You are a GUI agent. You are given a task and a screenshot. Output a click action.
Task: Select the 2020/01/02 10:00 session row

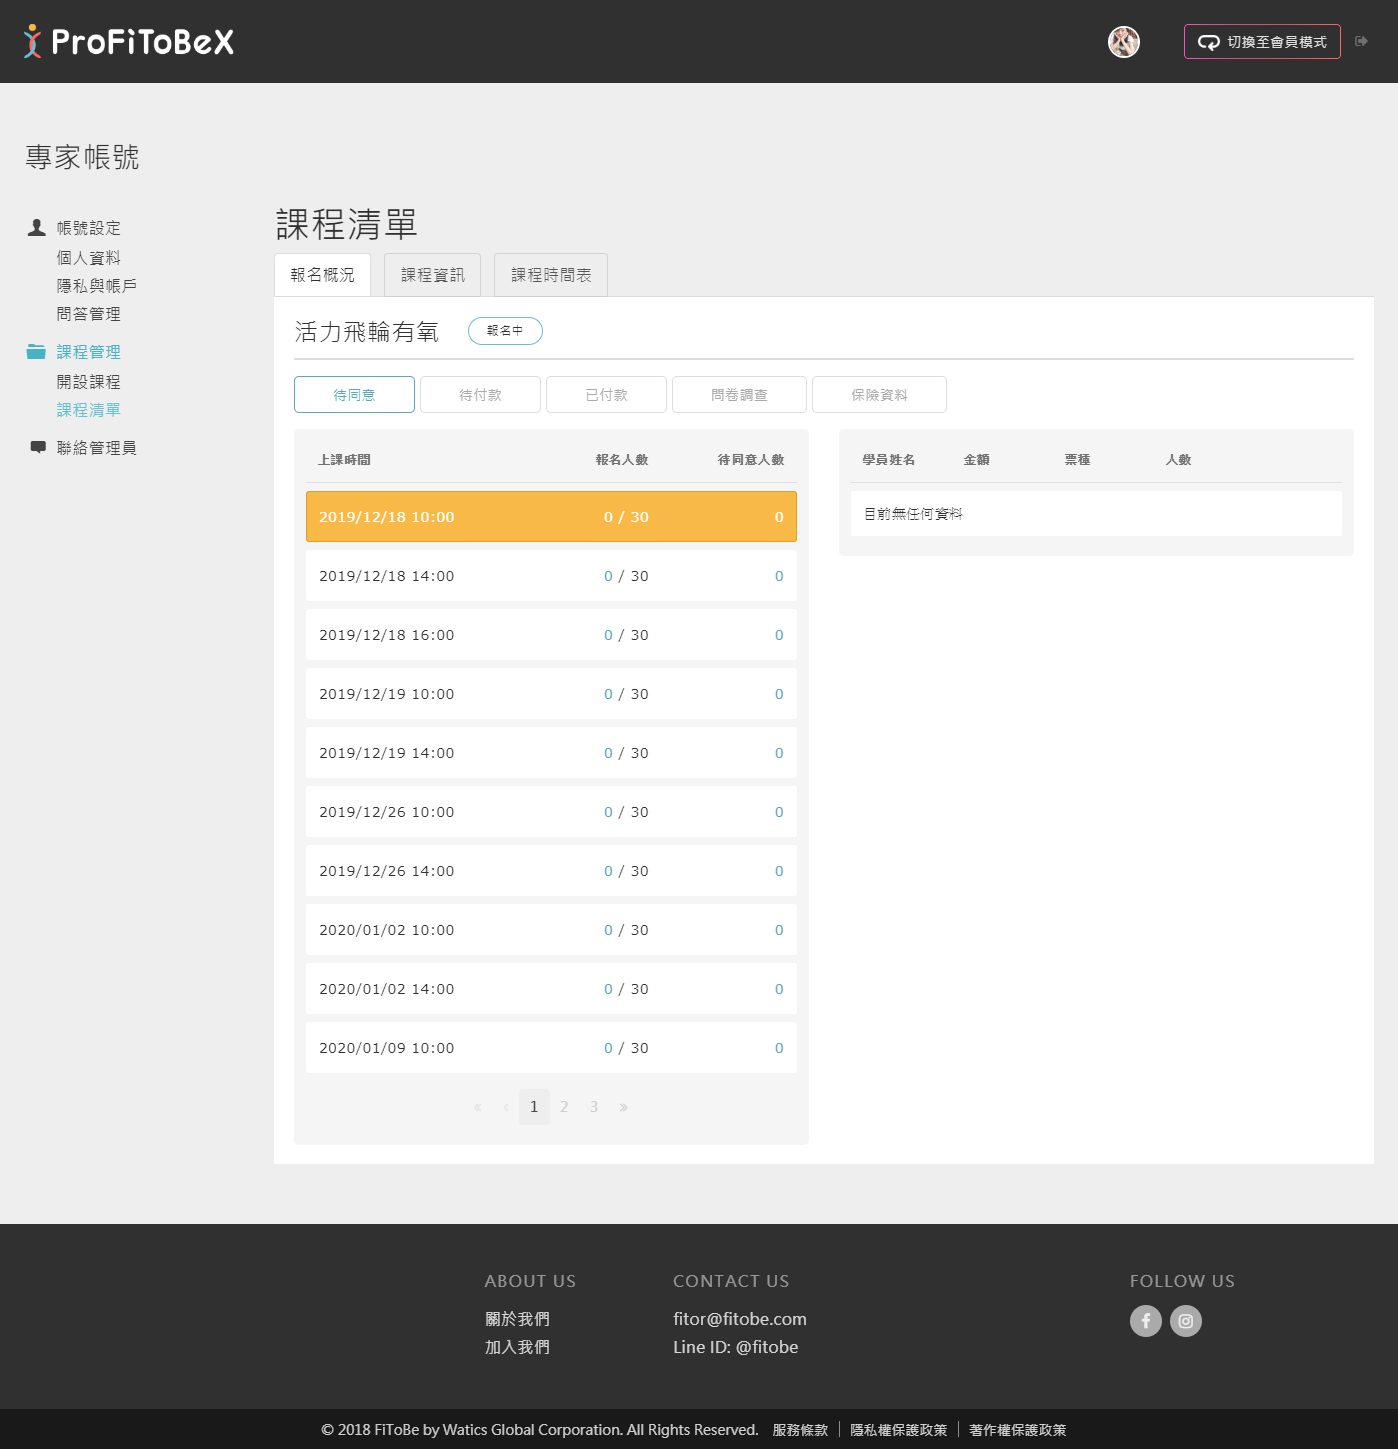tap(551, 930)
